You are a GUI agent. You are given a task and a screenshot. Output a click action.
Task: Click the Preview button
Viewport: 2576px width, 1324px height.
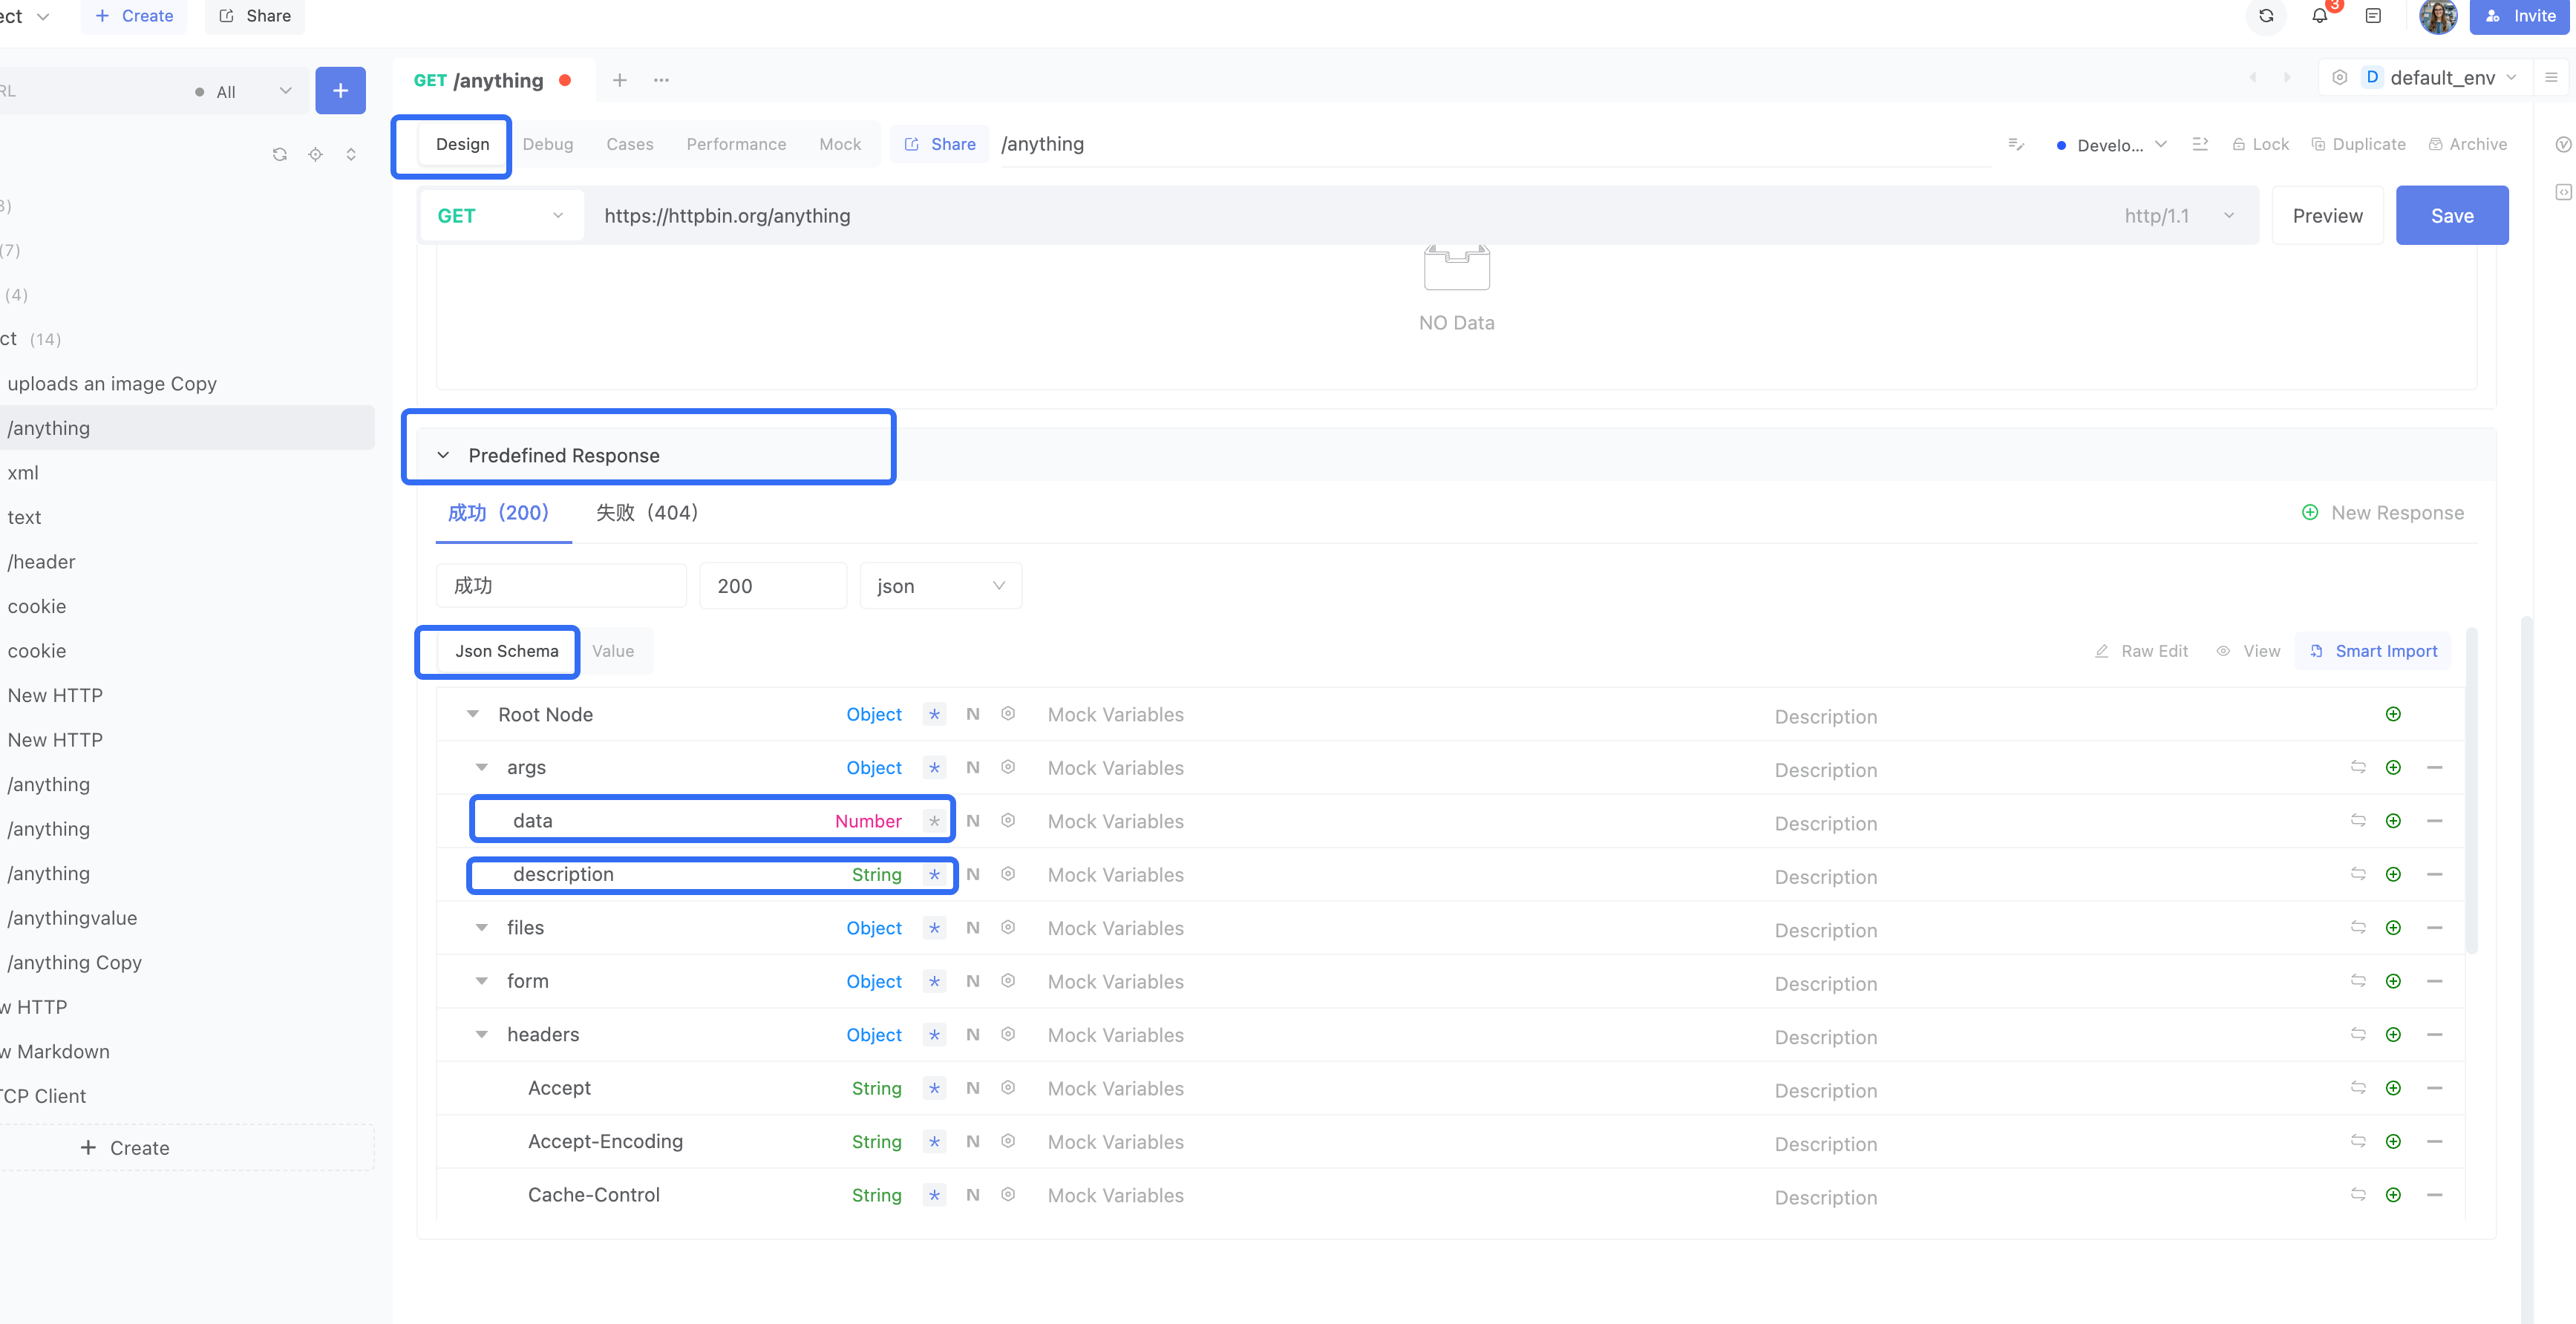[x=2327, y=216]
